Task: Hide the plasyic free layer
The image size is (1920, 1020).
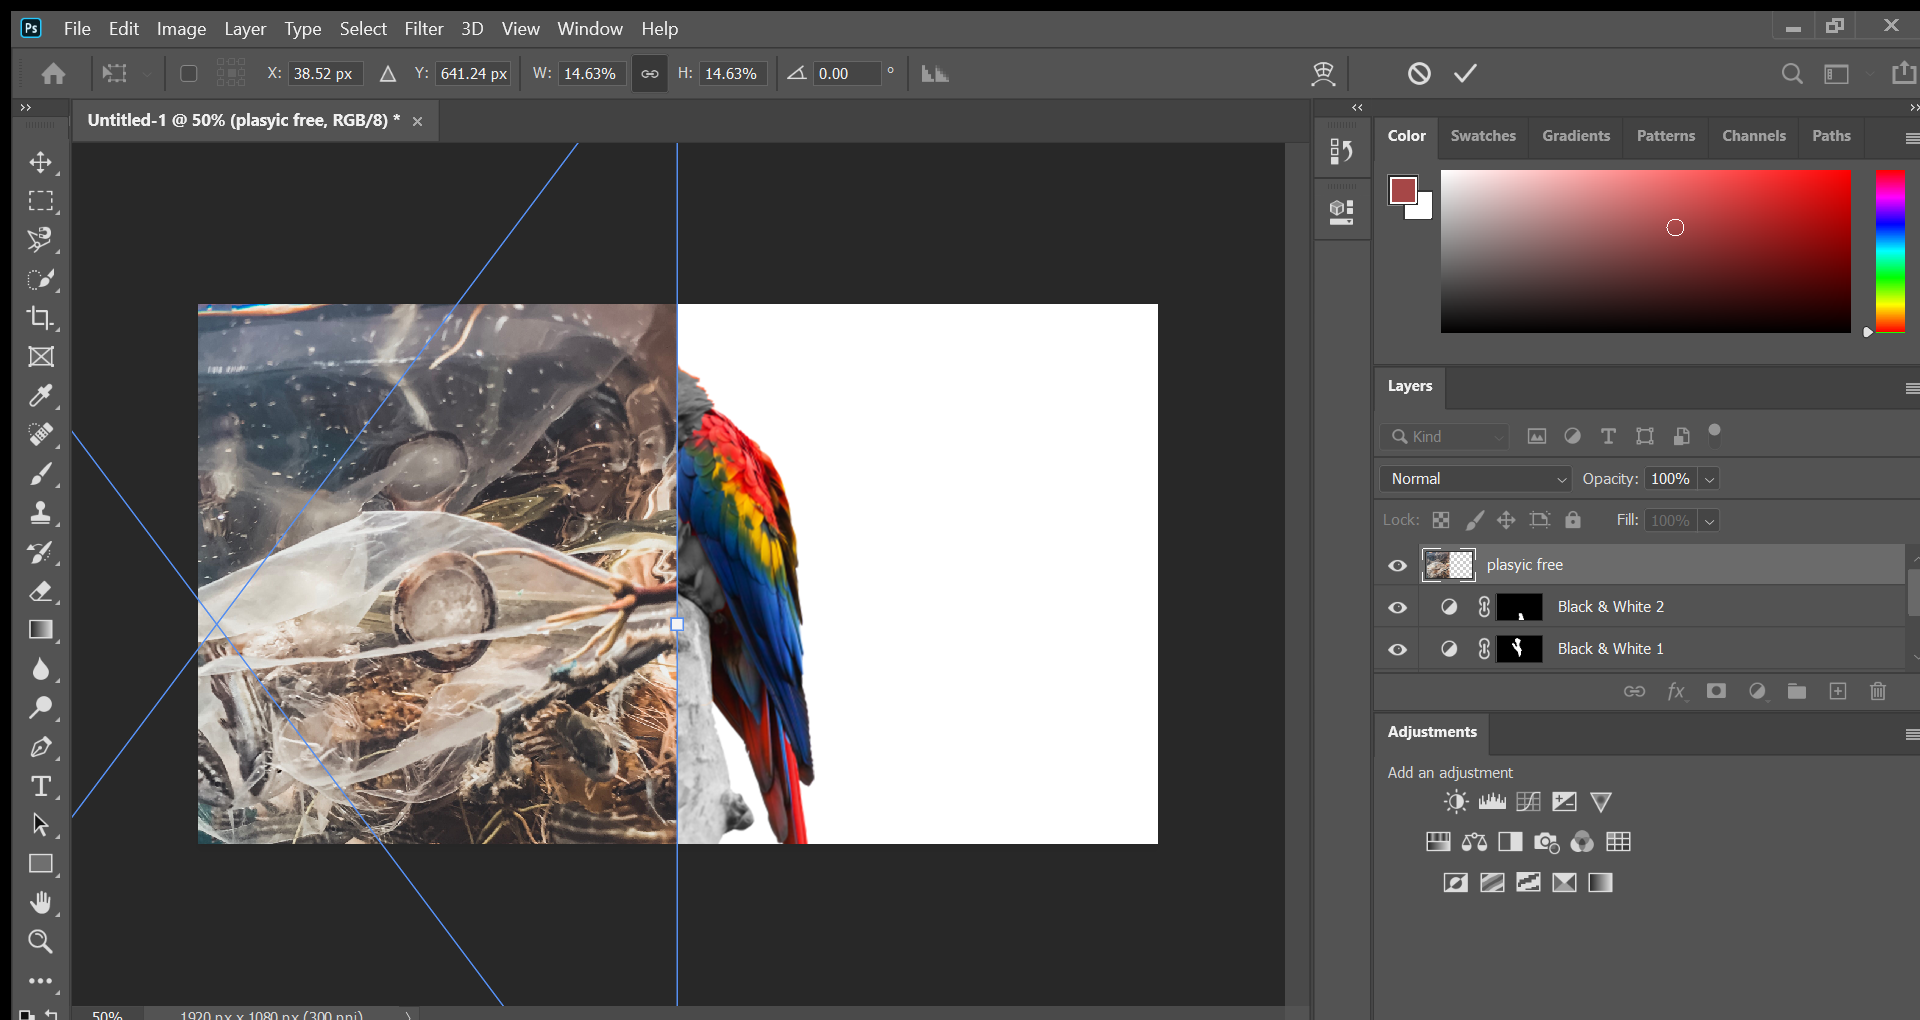Action: (x=1397, y=566)
